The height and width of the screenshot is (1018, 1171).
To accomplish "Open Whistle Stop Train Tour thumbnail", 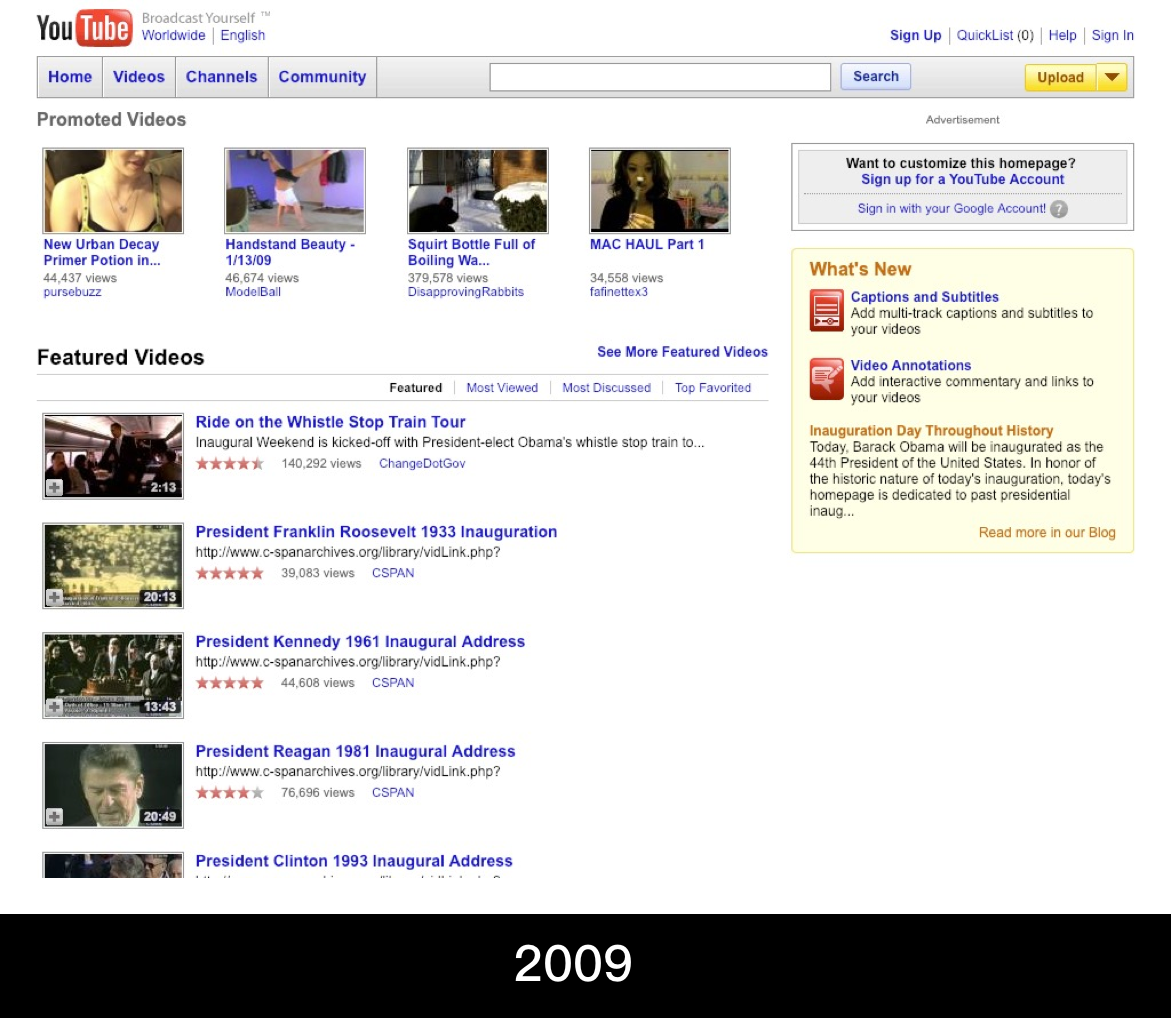I will click(x=113, y=456).
